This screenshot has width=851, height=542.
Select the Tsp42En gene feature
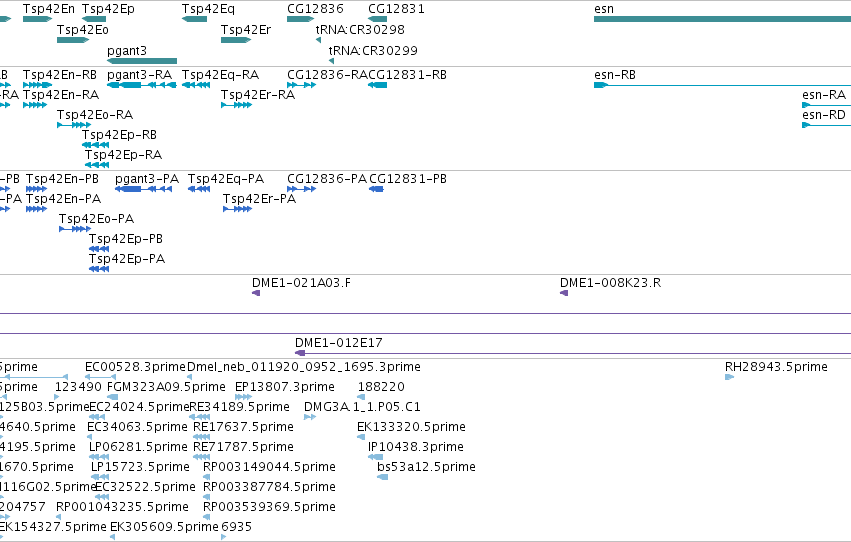click(37, 19)
